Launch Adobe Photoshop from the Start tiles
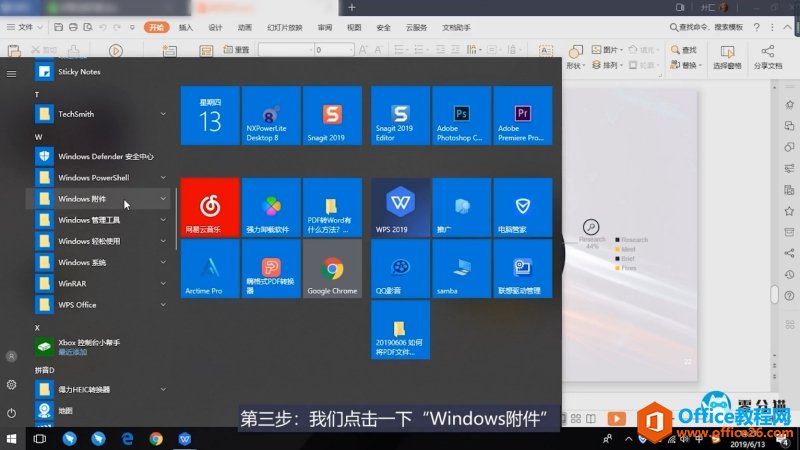Screen dimensions: 800x450 [x=460, y=114]
